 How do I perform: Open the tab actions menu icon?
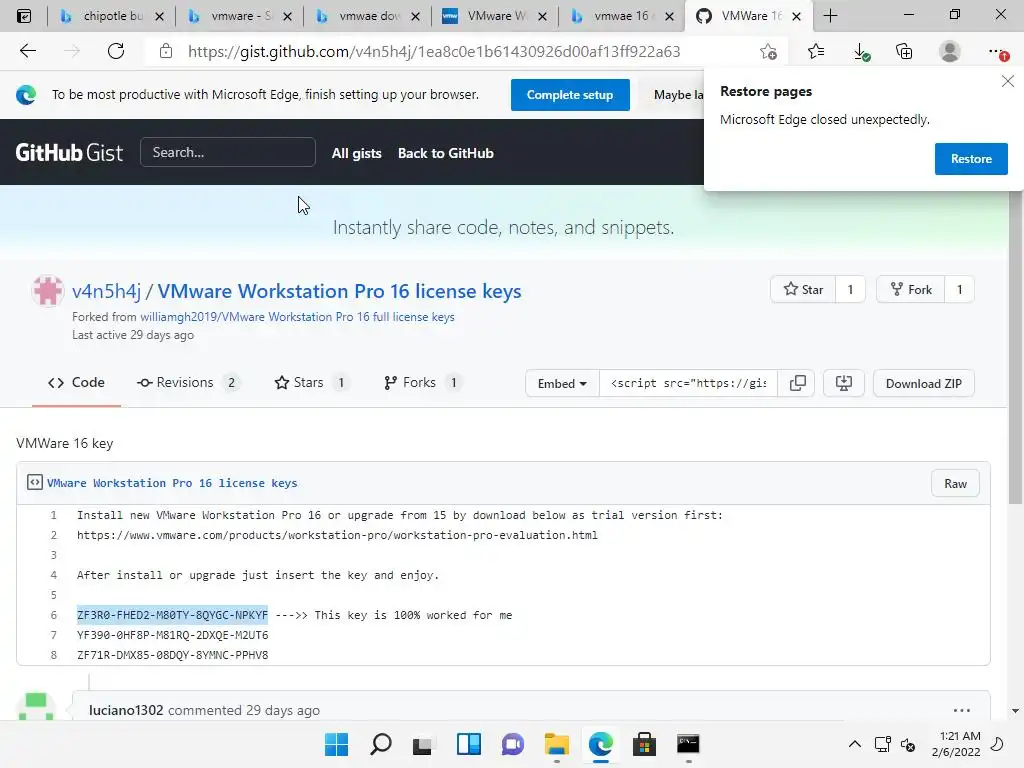coord(24,16)
